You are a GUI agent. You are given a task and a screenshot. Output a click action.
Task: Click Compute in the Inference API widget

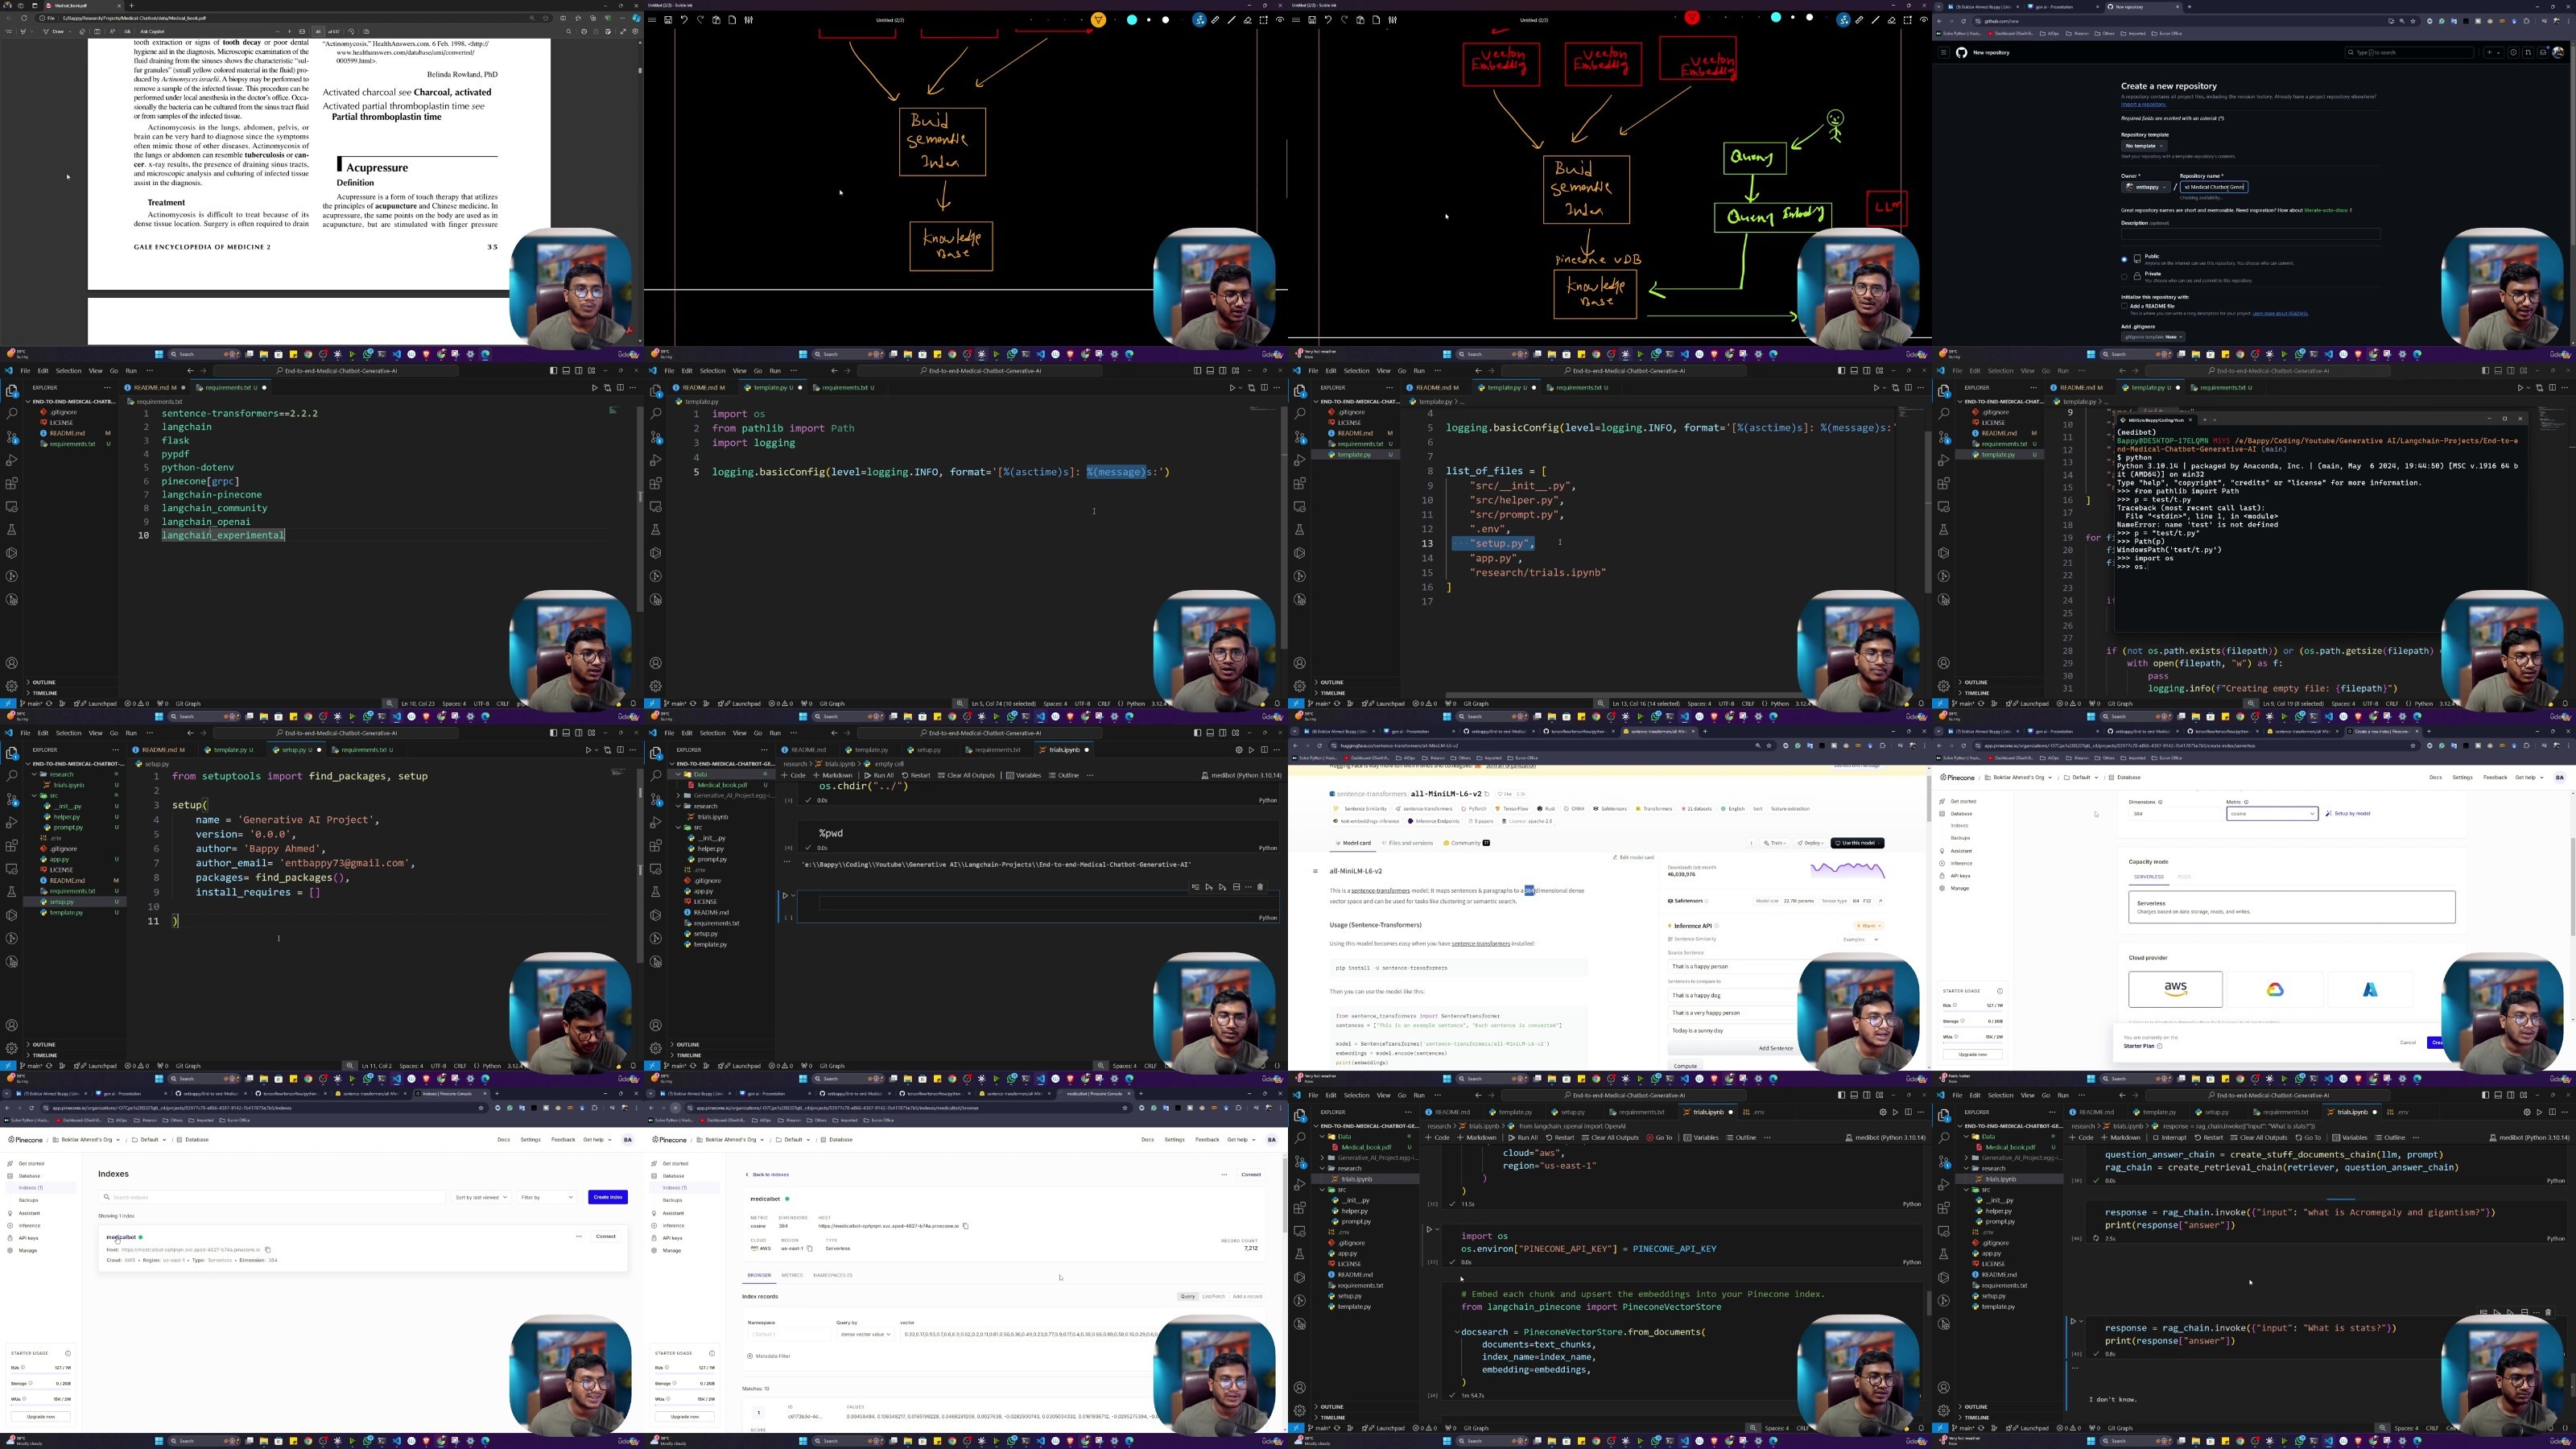coord(1685,1066)
